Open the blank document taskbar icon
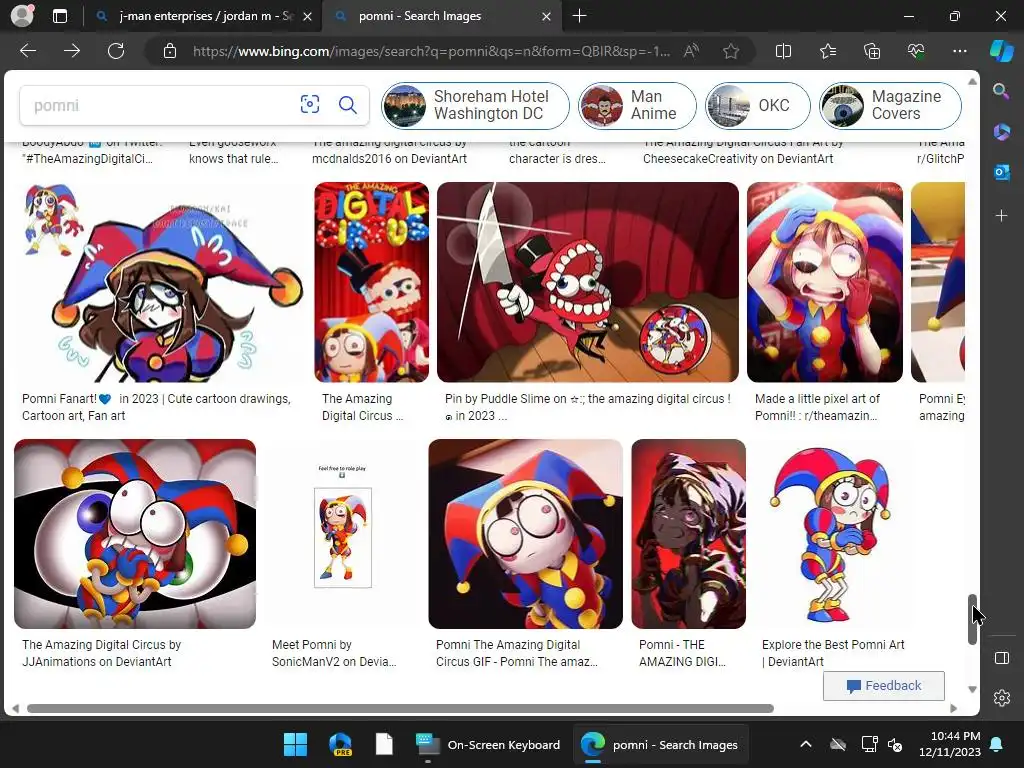1024x768 pixels. 384,744
